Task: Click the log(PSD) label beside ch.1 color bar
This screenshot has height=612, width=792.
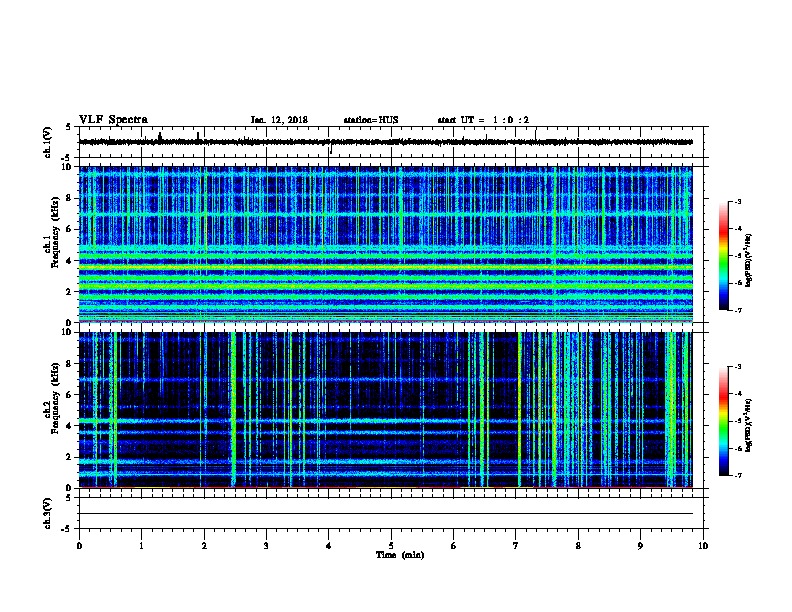Action: point(748,260)
